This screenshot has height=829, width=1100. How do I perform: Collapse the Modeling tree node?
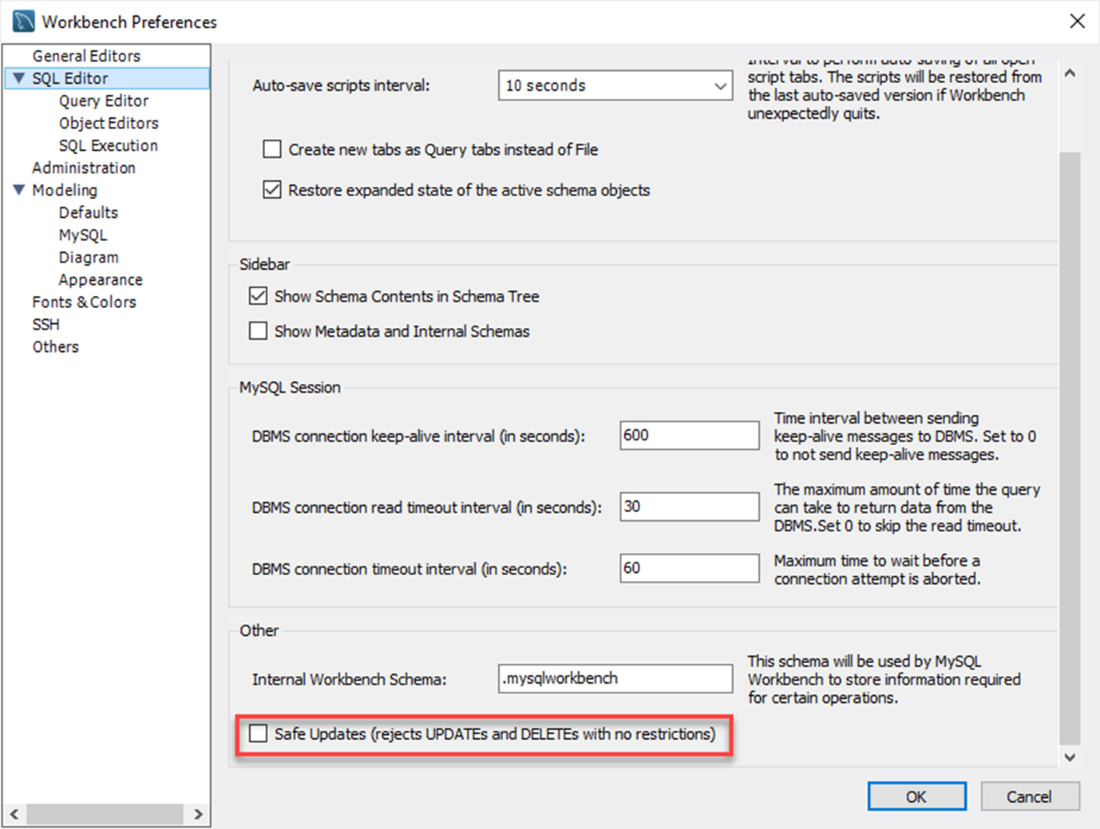[x=19, y=190]
